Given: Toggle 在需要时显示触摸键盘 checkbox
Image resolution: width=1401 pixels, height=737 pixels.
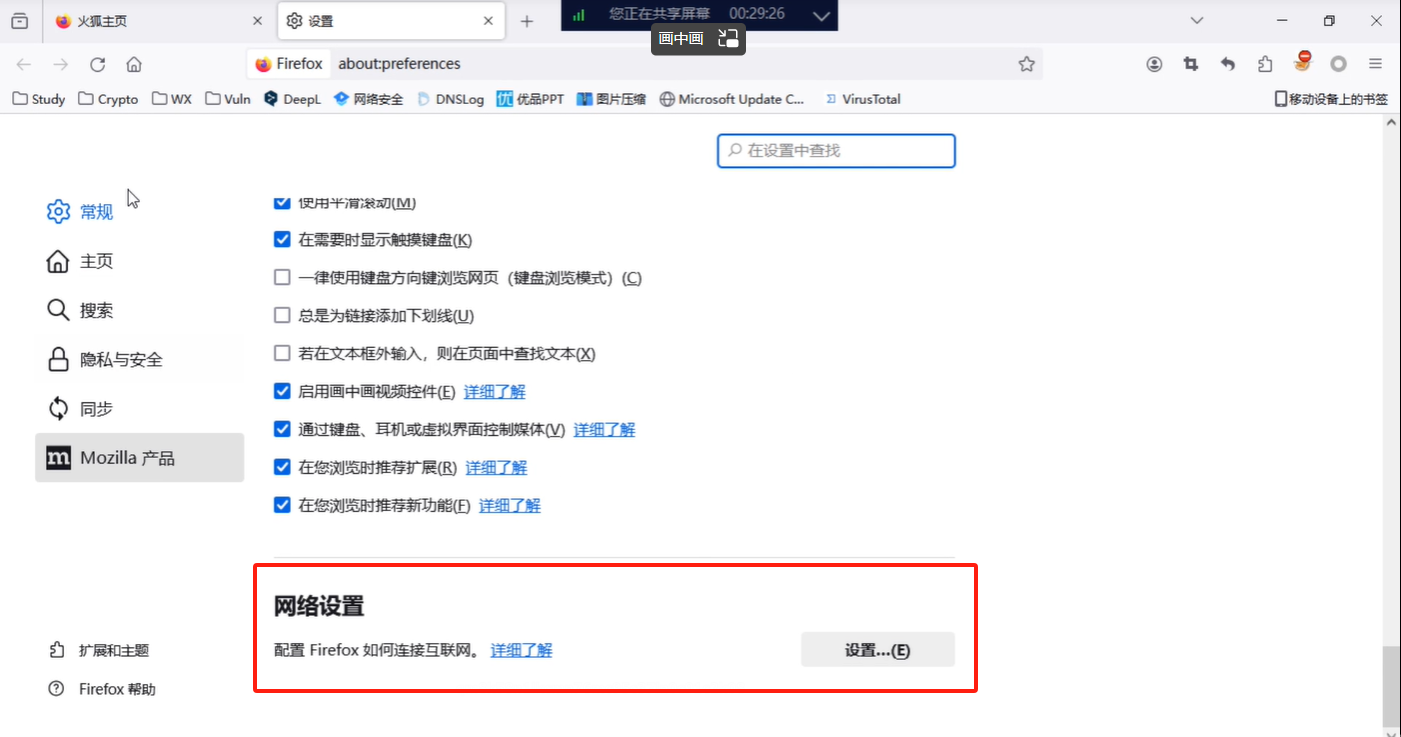Looking at the screenshot, I should click(282, 240).
